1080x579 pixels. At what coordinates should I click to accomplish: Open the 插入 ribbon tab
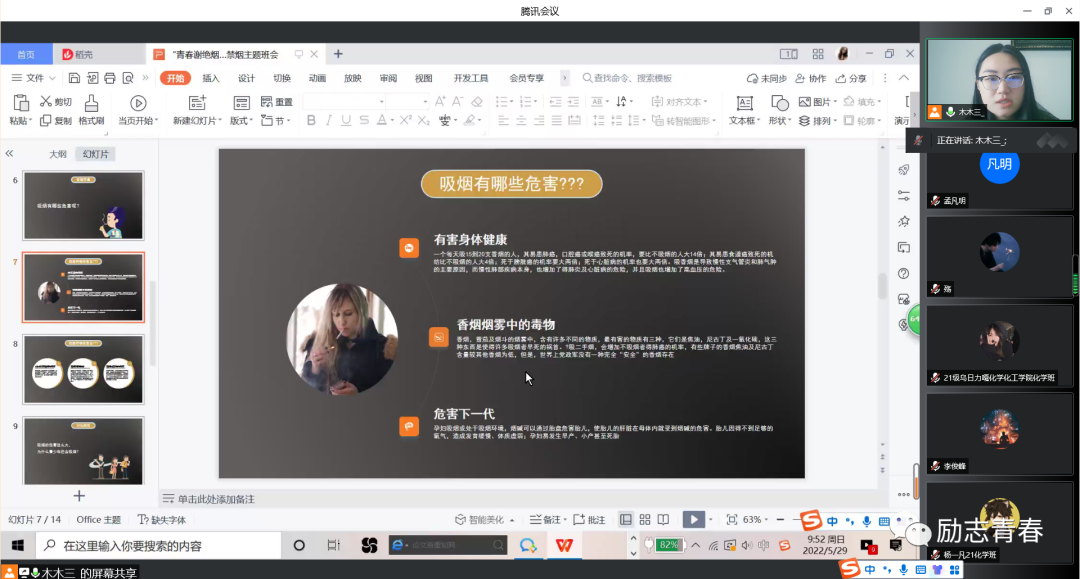pos(211,78)
